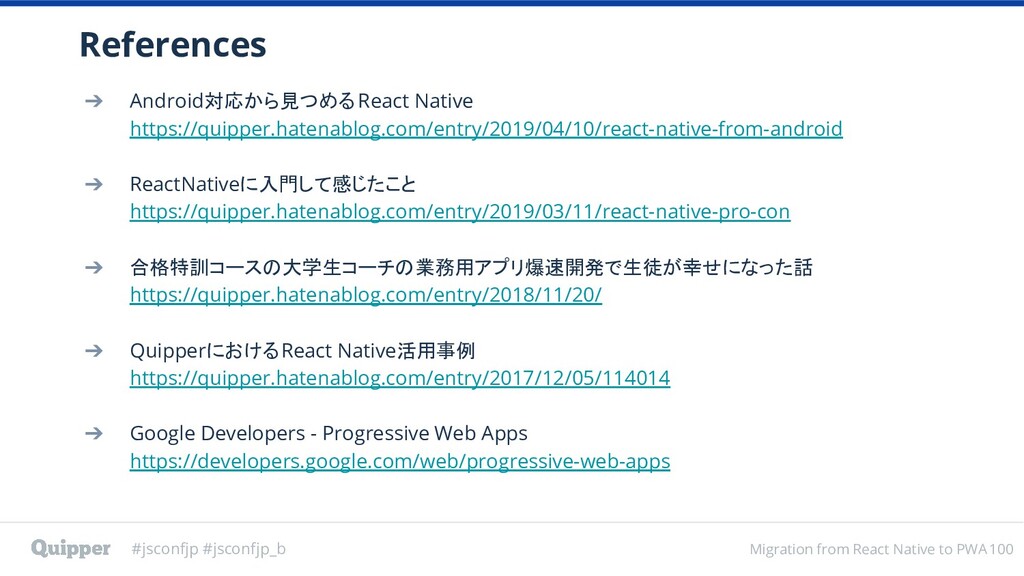The image size is (1024, 576).
Task: Click the title 'Google Developers - Progressive Web Apps'
Action: [328, 434]
